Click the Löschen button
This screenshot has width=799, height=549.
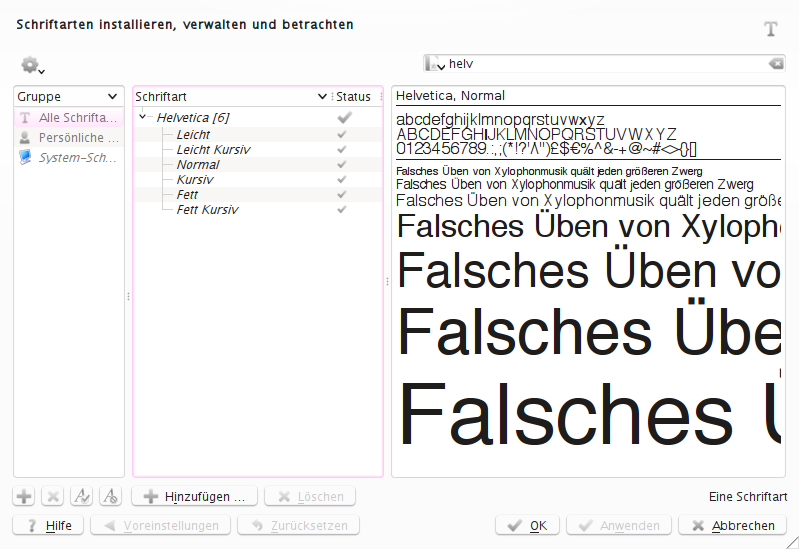click(310, 496)
